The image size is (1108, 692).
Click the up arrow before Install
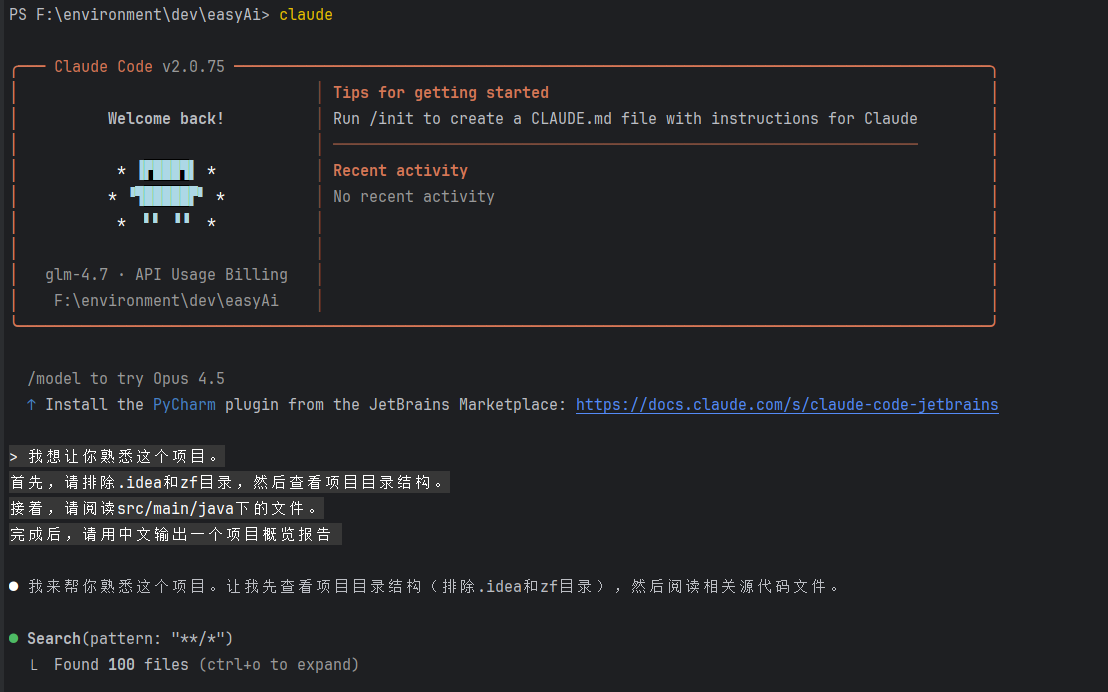coord(31,404)
